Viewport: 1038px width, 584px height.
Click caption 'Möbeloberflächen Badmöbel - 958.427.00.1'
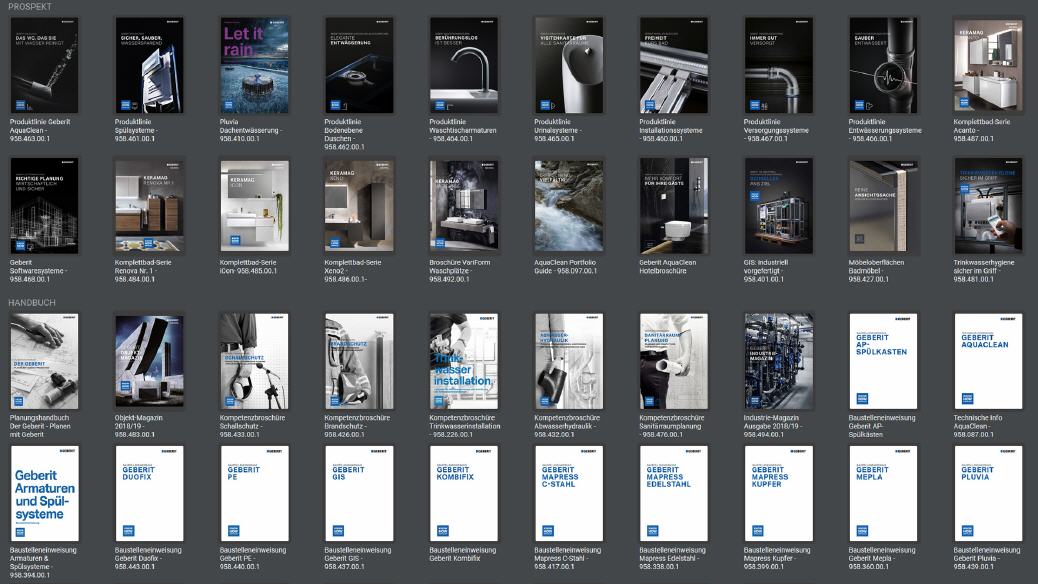pos(876,271)
